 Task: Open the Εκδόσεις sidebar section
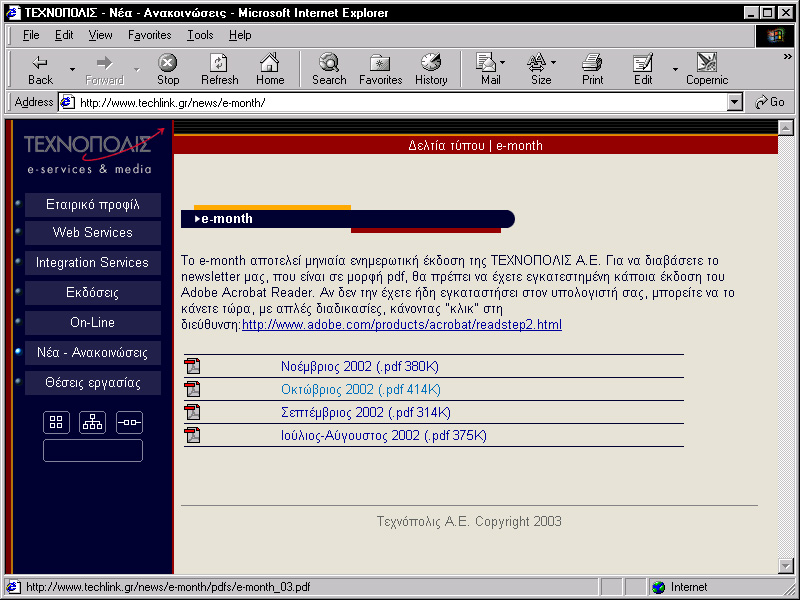[x=93, y=293]
